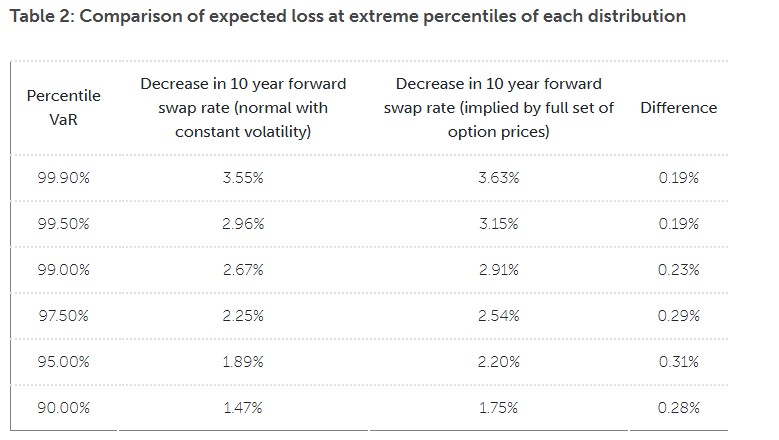Click the 3.55% value cell

pos(243,178)
